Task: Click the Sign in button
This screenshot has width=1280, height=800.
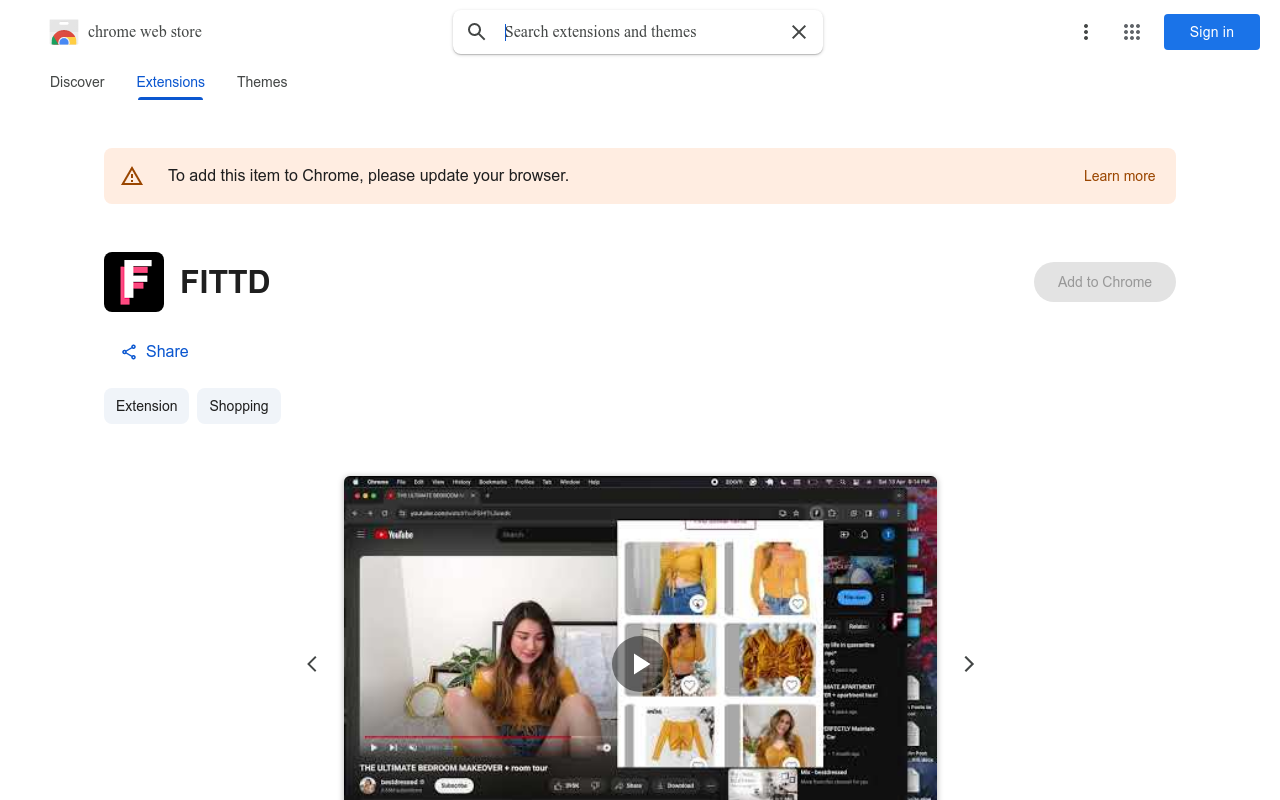Action: 1212,32
